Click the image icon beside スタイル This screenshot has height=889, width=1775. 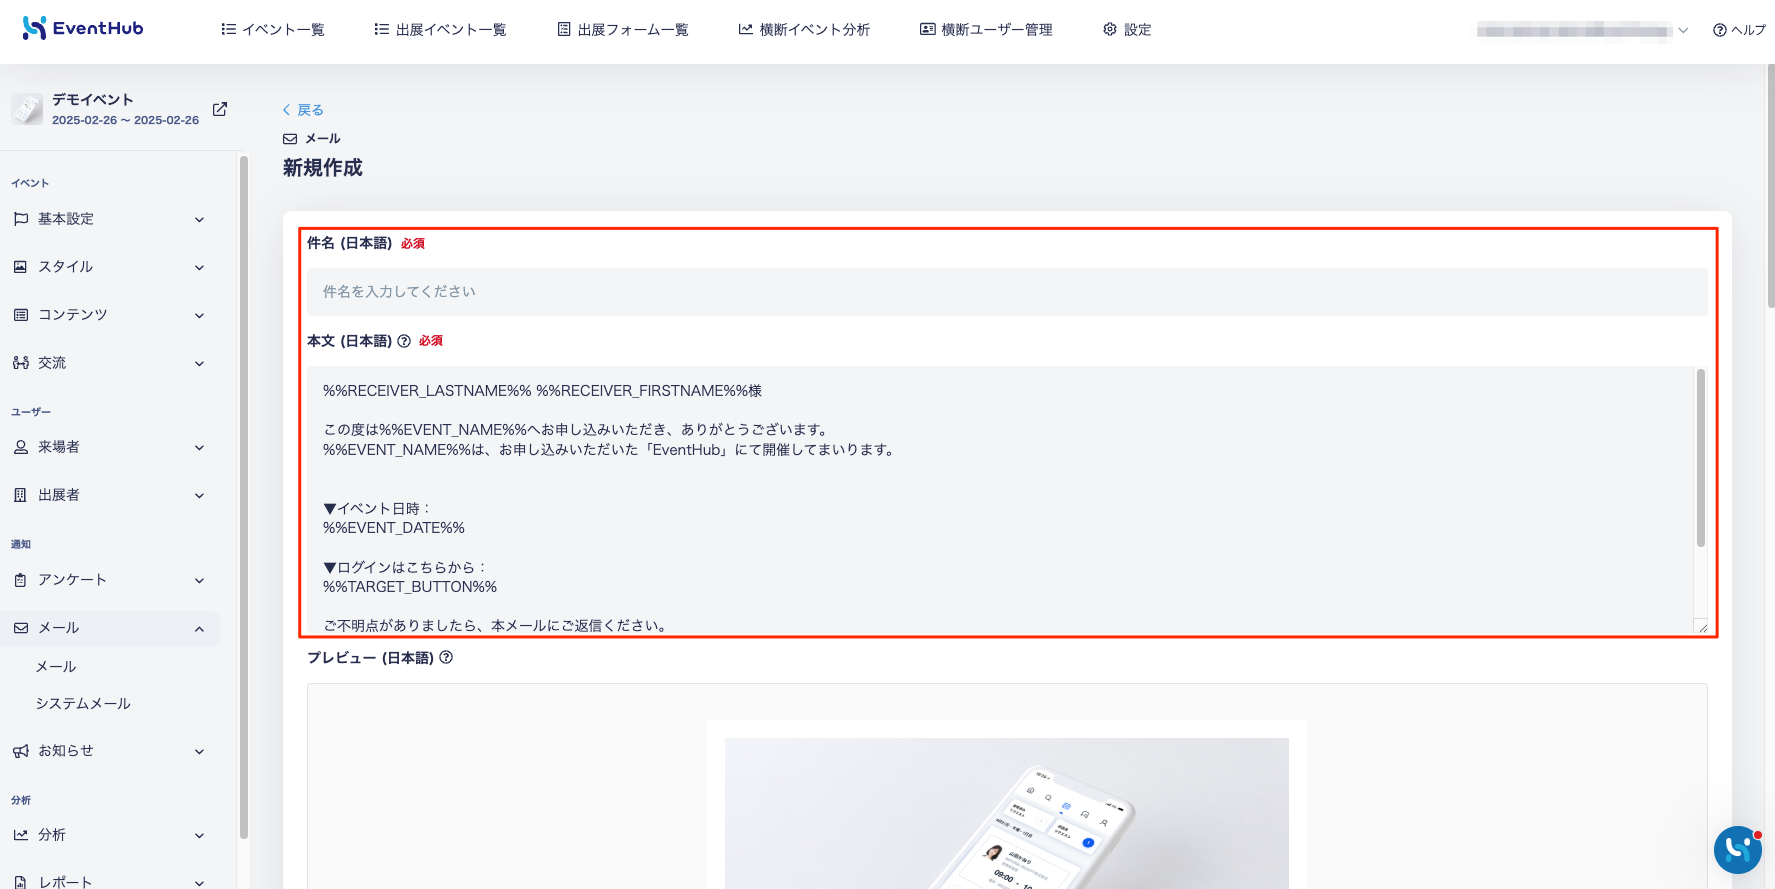(21, 267)
